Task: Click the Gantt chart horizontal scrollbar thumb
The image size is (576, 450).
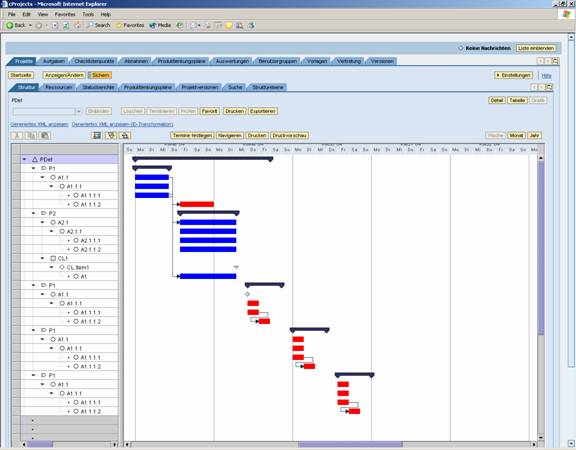Action: pos(350,444)
